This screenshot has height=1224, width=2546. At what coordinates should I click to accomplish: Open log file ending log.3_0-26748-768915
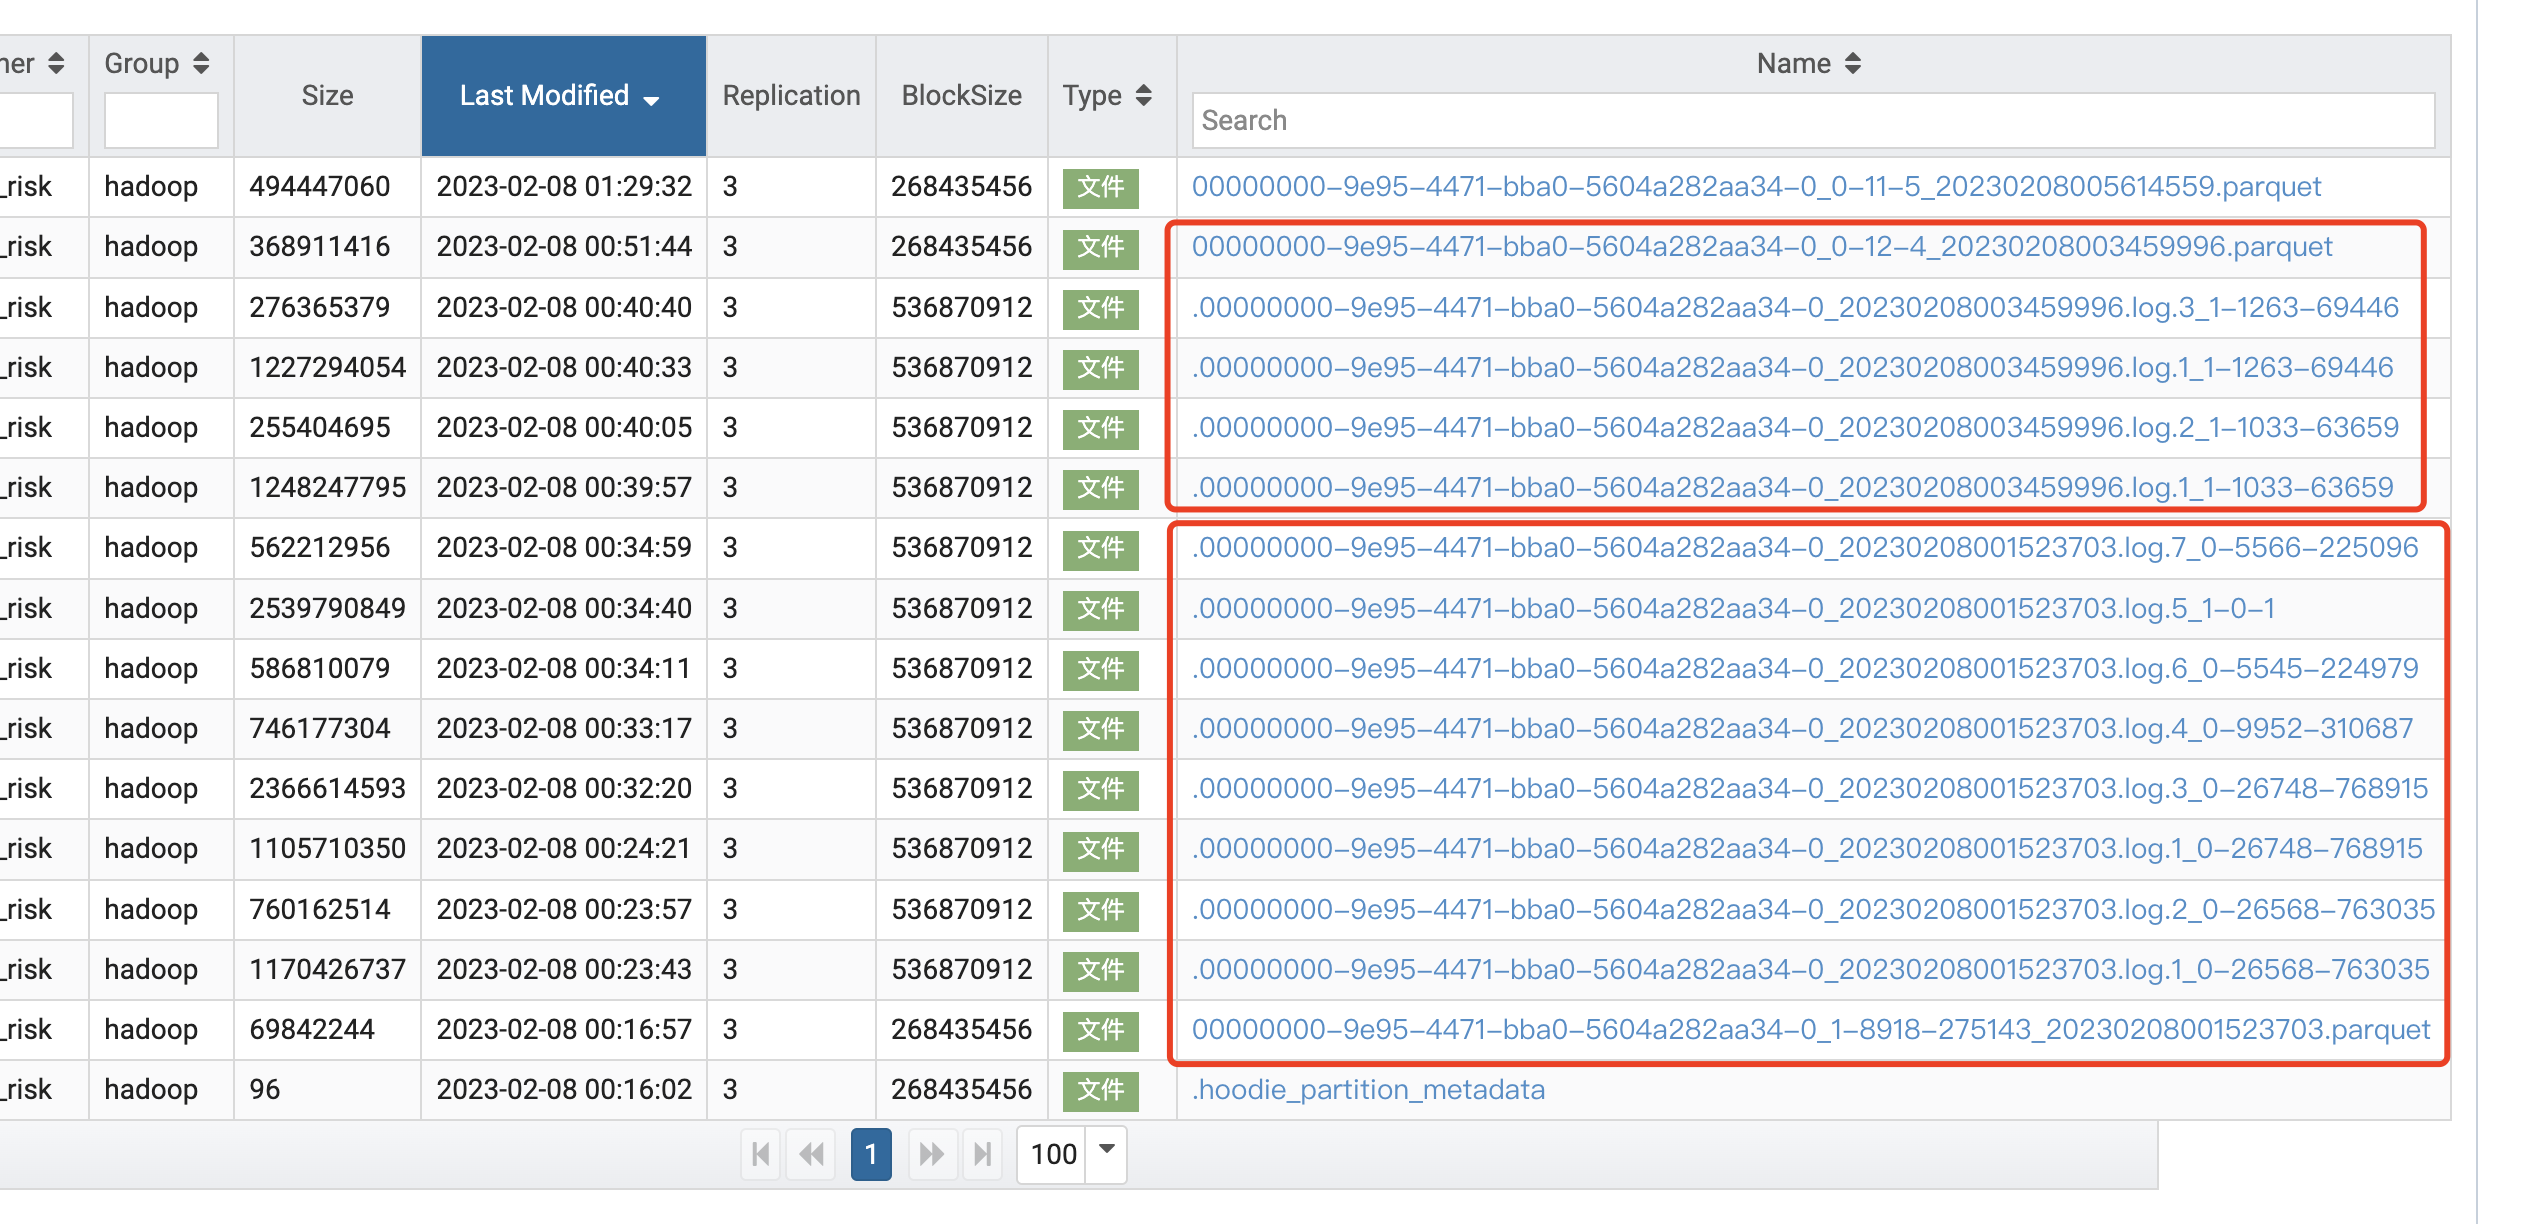pyautogui.click(x=1809, y=788)
